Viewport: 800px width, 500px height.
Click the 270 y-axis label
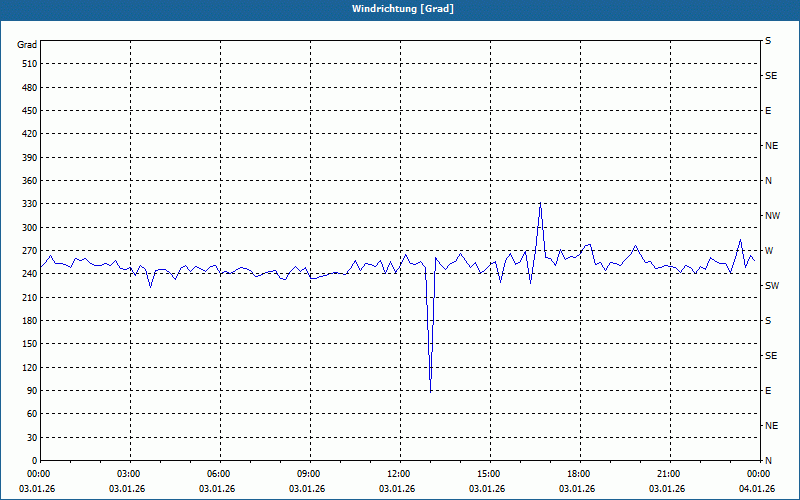pos(30,251)
